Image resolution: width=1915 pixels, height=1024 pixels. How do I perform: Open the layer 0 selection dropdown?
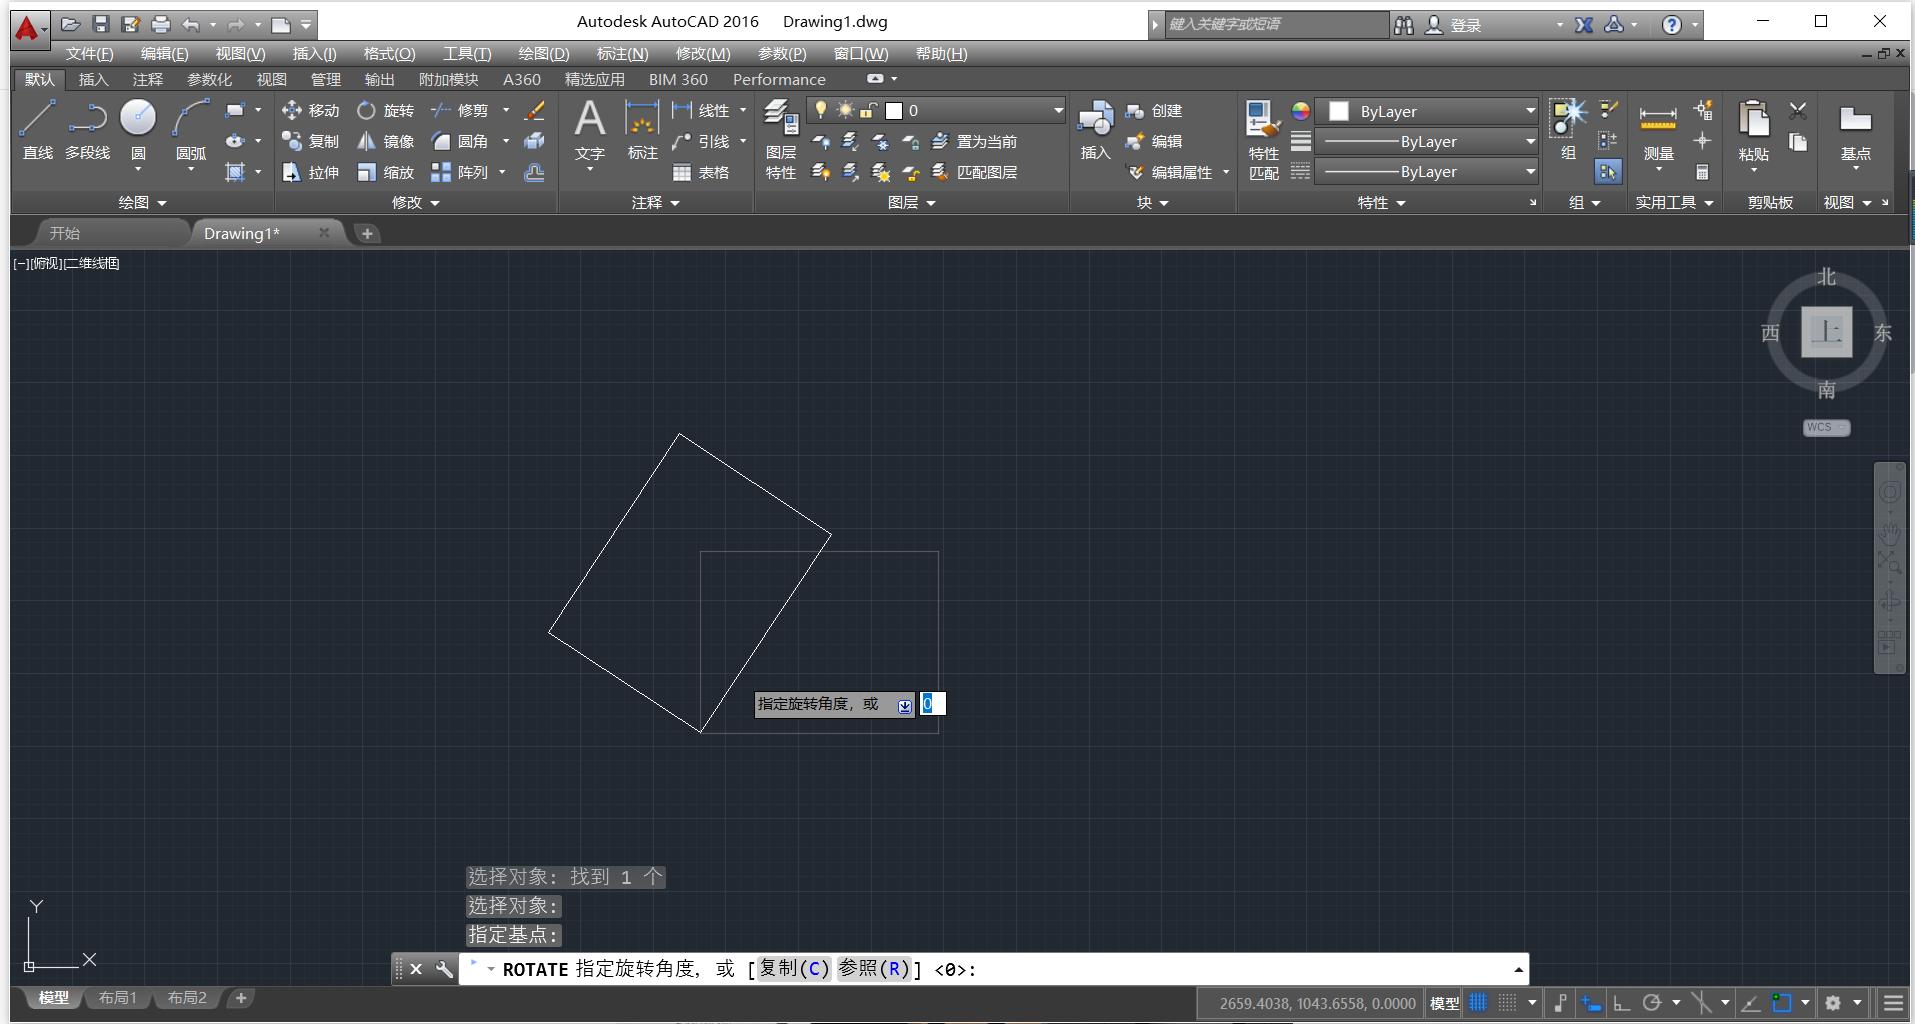(1057, 110)
